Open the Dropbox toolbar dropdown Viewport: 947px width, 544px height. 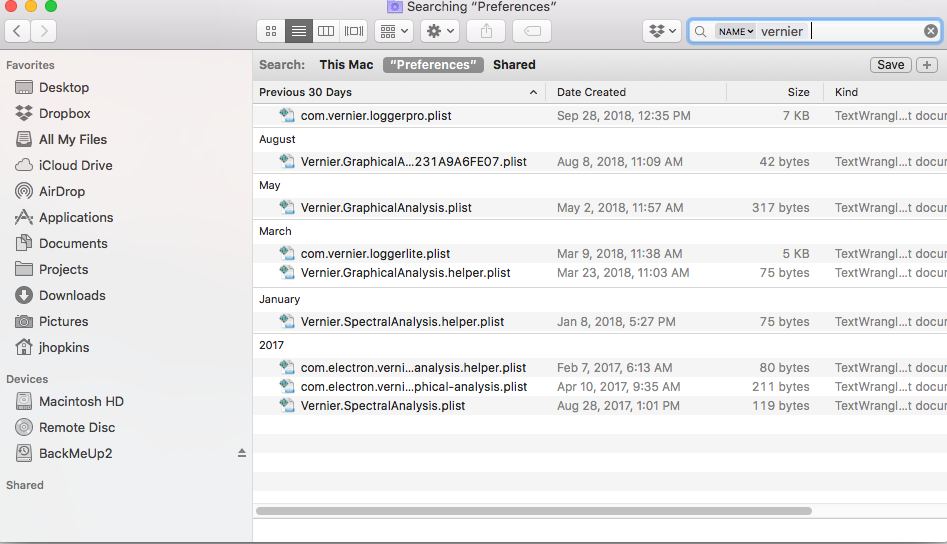tap(663, 31)
